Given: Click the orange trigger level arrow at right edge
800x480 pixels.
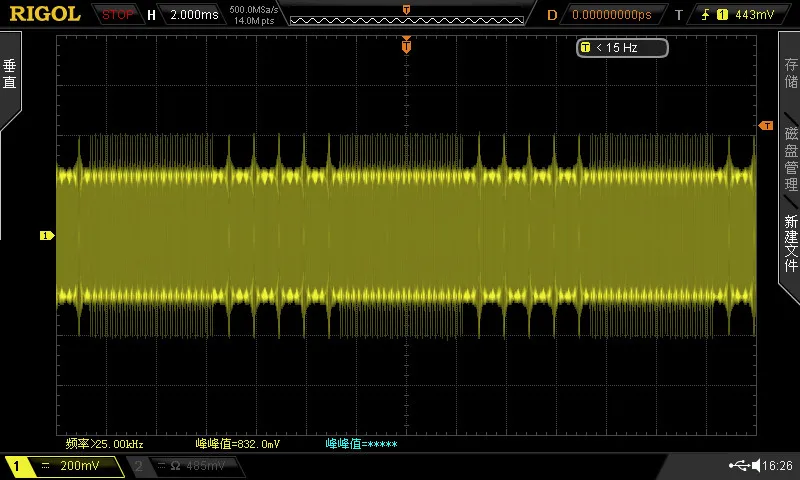Looking at the screenshot, I should [x=766, y=125].
